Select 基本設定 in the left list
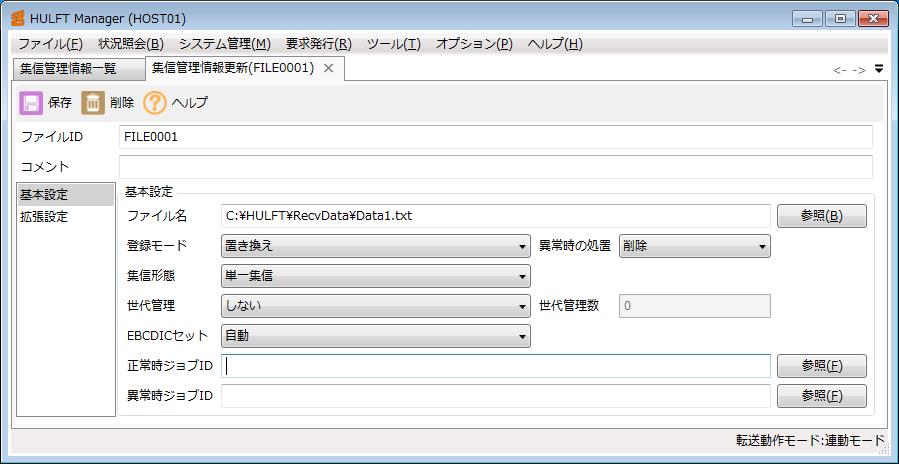 pos(65,195)
